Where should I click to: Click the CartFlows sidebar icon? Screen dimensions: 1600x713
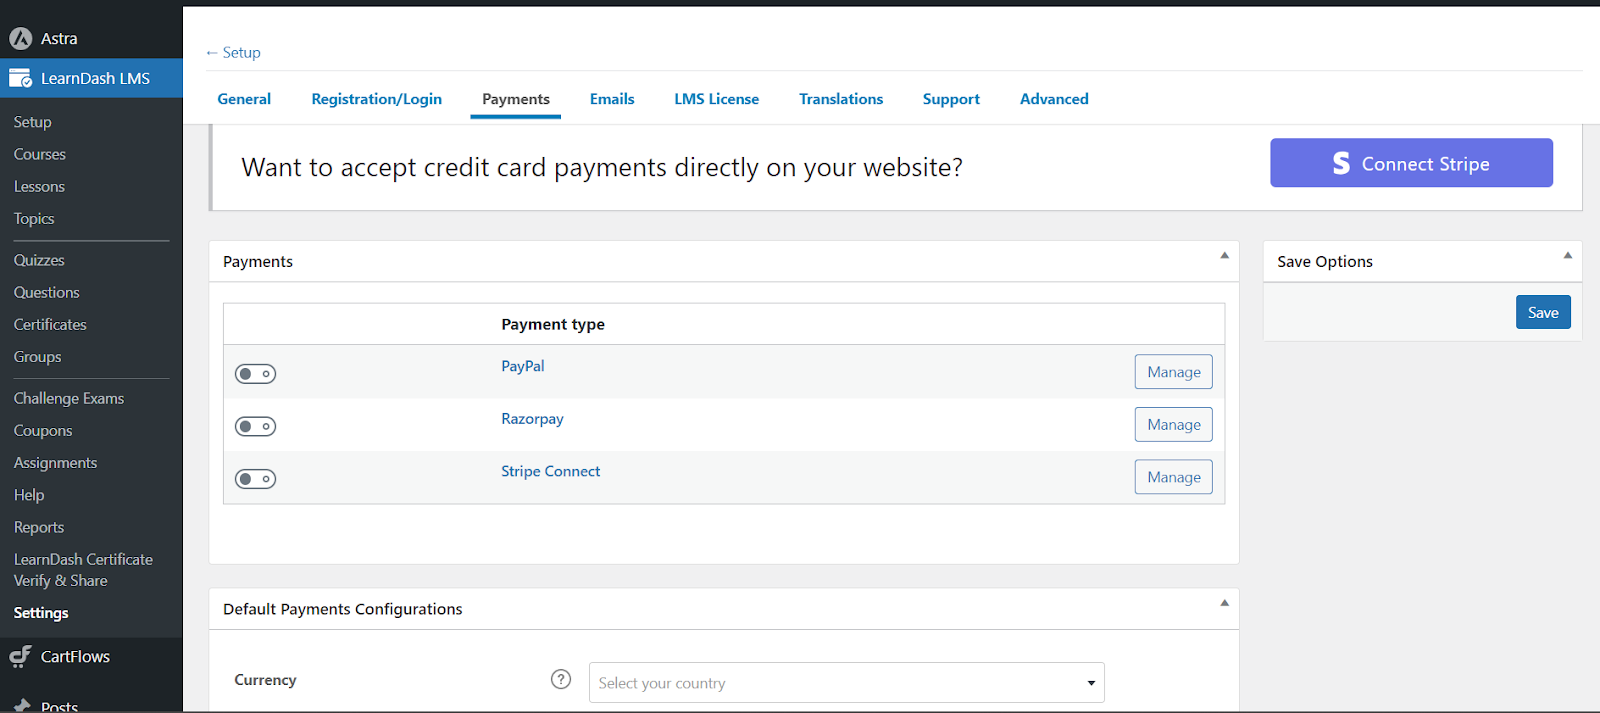pyautogui.click(x=20, y=656)
